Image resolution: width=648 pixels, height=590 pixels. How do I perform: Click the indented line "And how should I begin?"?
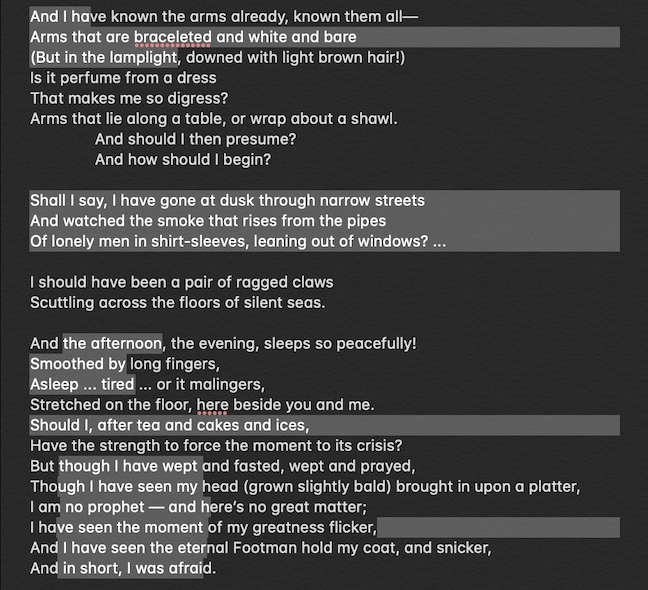pos(183,159)
